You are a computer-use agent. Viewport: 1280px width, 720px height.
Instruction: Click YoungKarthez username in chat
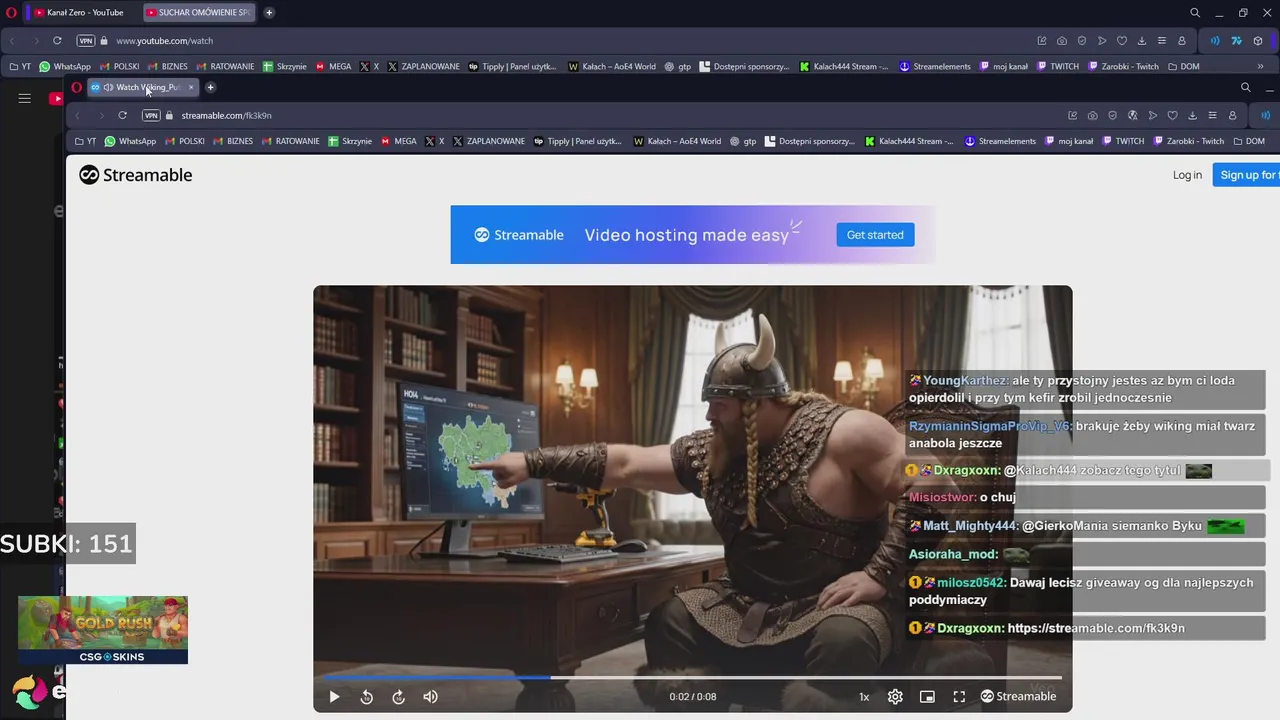[x=966, y=380]
